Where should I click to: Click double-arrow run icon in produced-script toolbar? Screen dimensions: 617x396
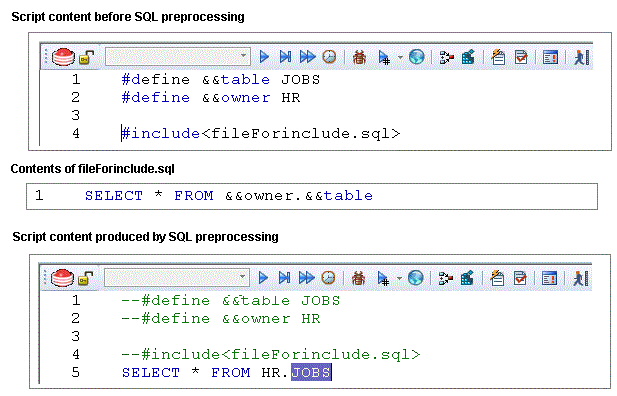pos(307,278)
